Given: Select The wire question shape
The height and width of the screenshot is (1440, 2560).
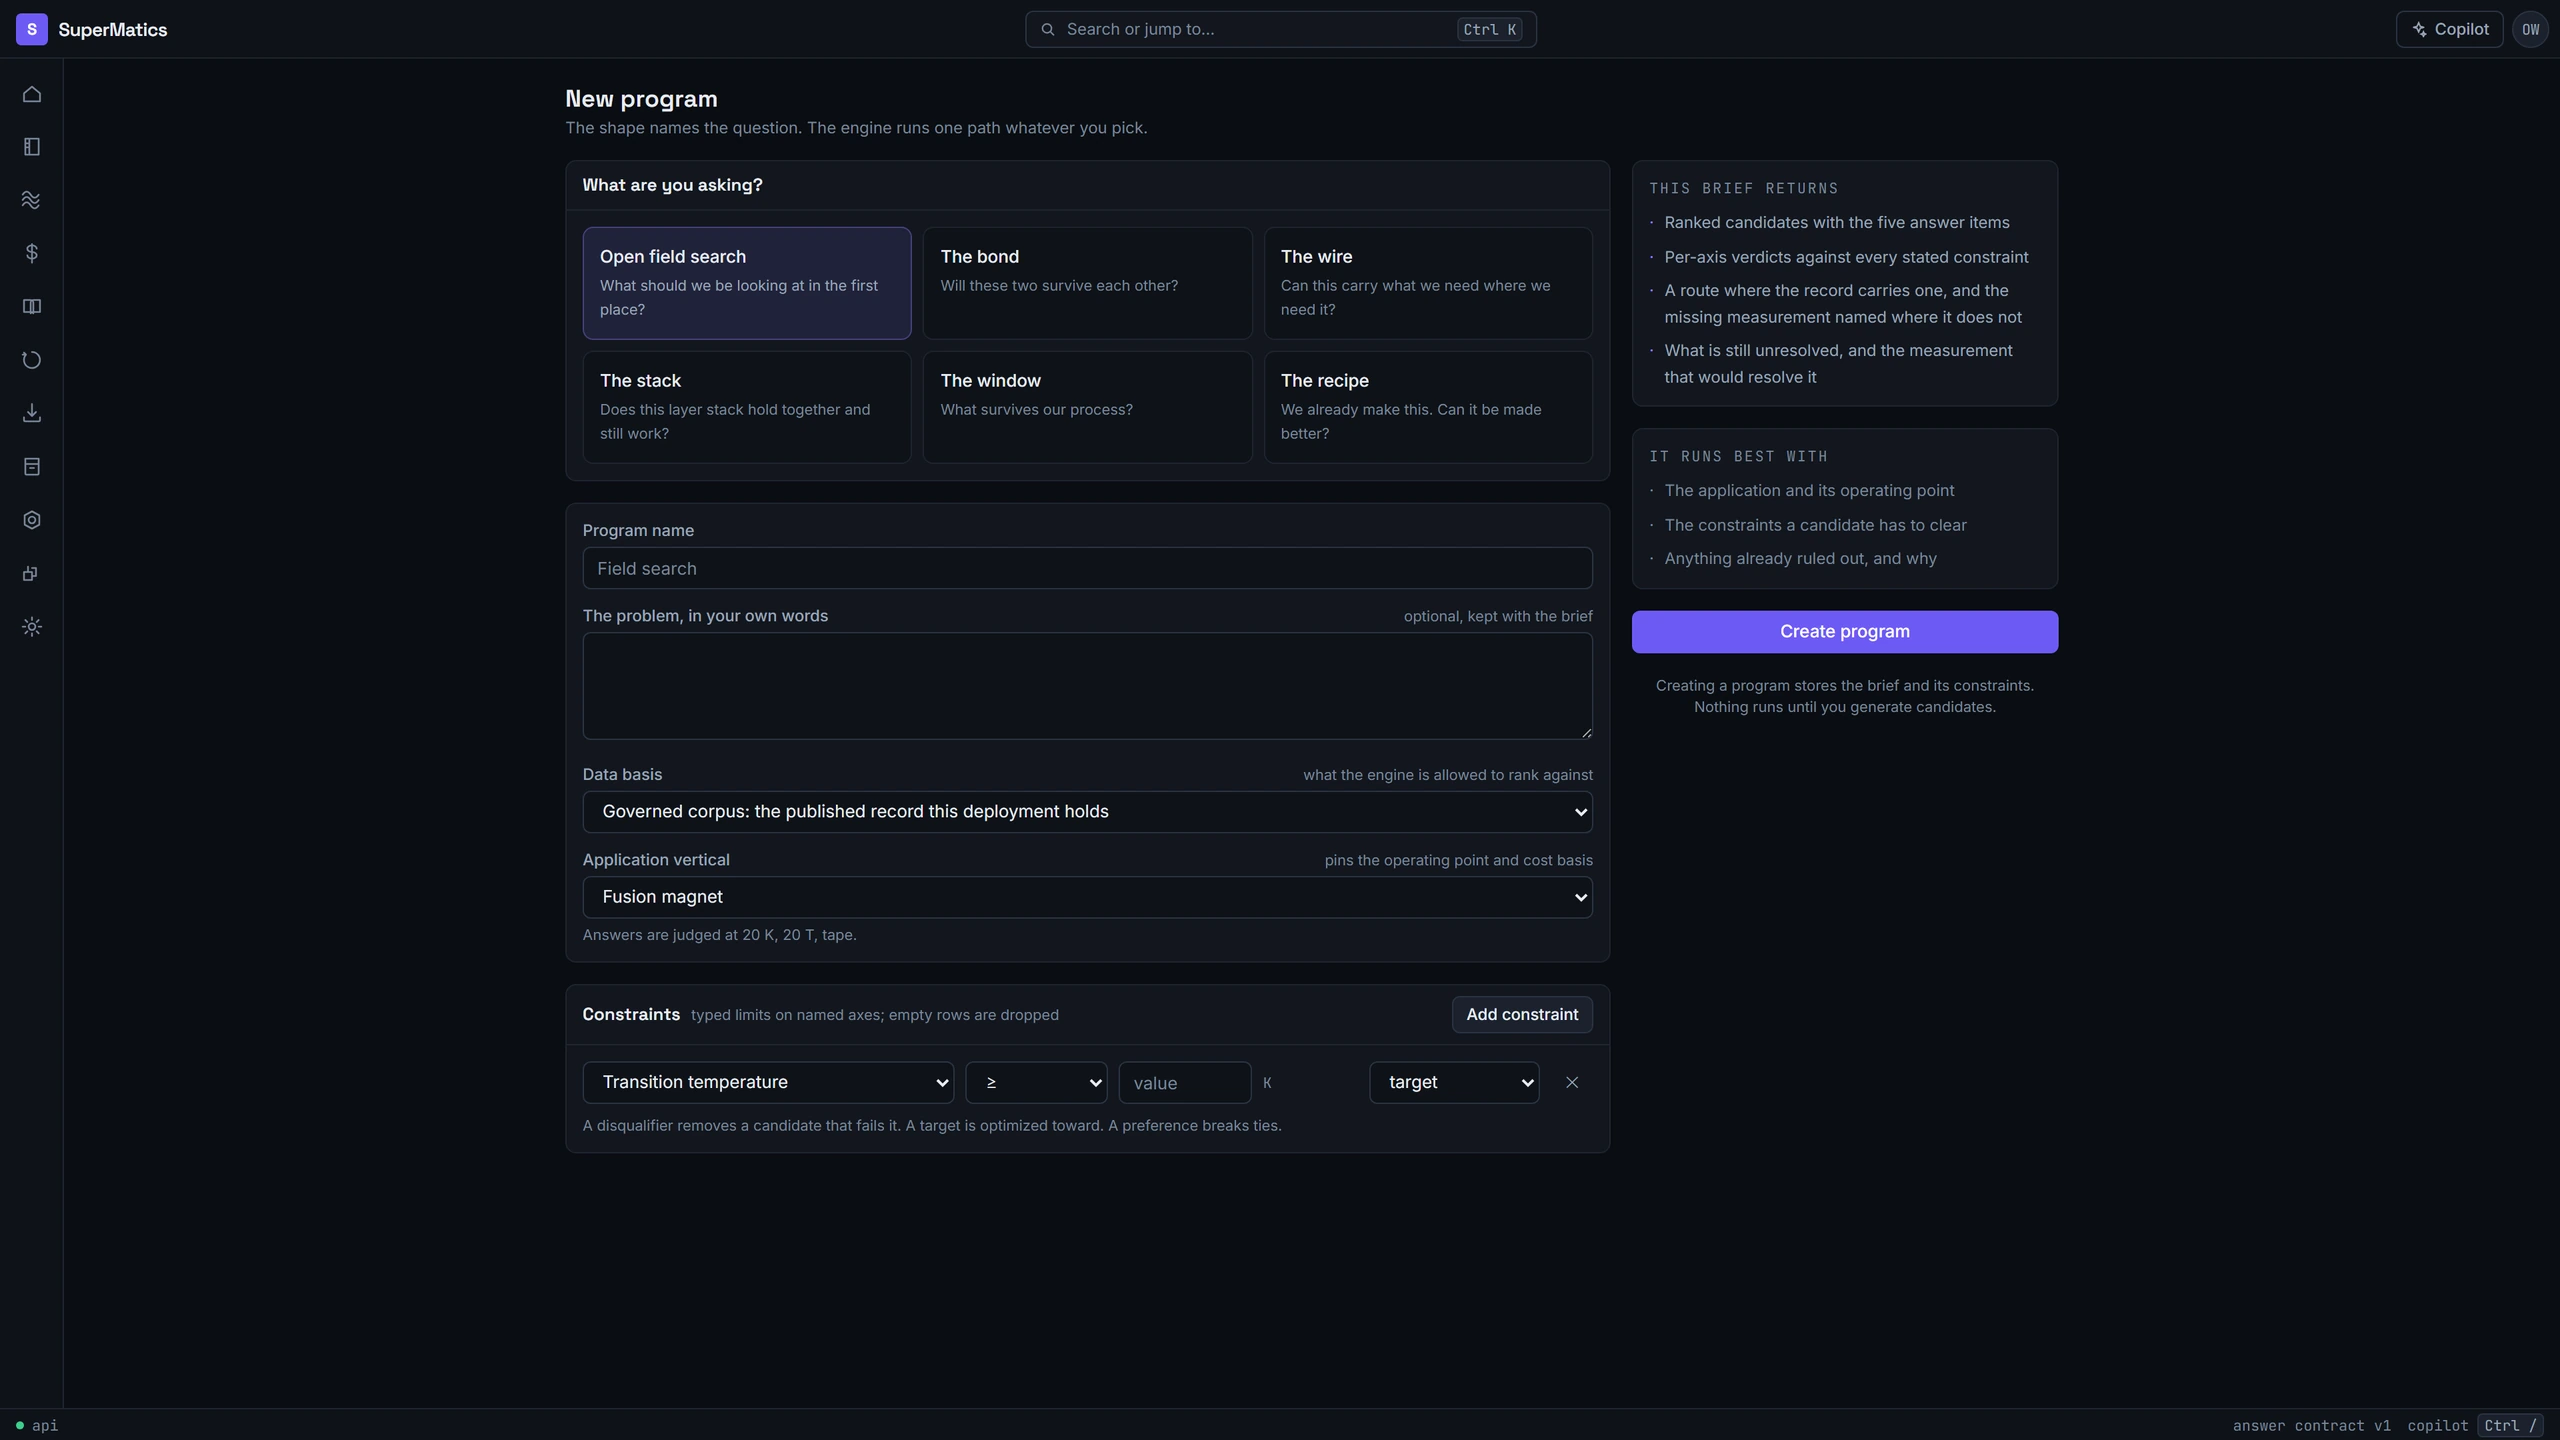Looking at the screenshot, I should 1428,283.
